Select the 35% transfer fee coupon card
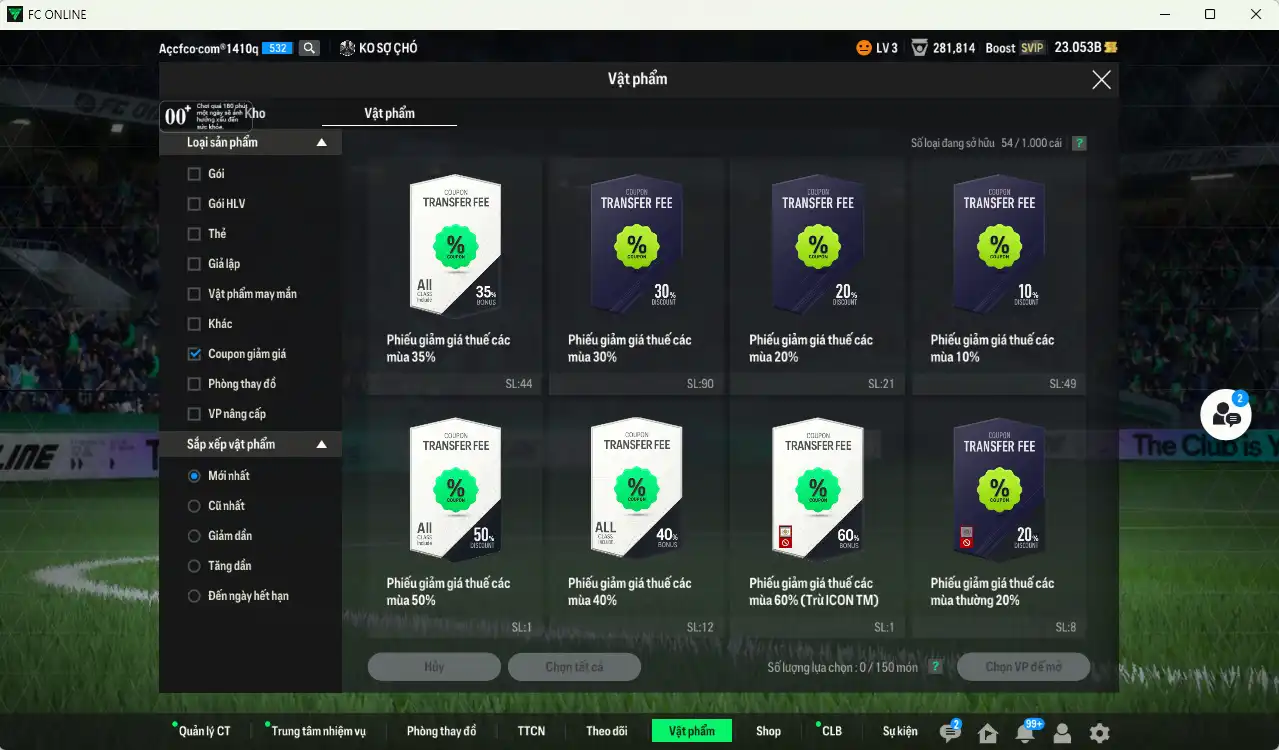This screenshot has width=1279, height=750. (x=455, y=276)
